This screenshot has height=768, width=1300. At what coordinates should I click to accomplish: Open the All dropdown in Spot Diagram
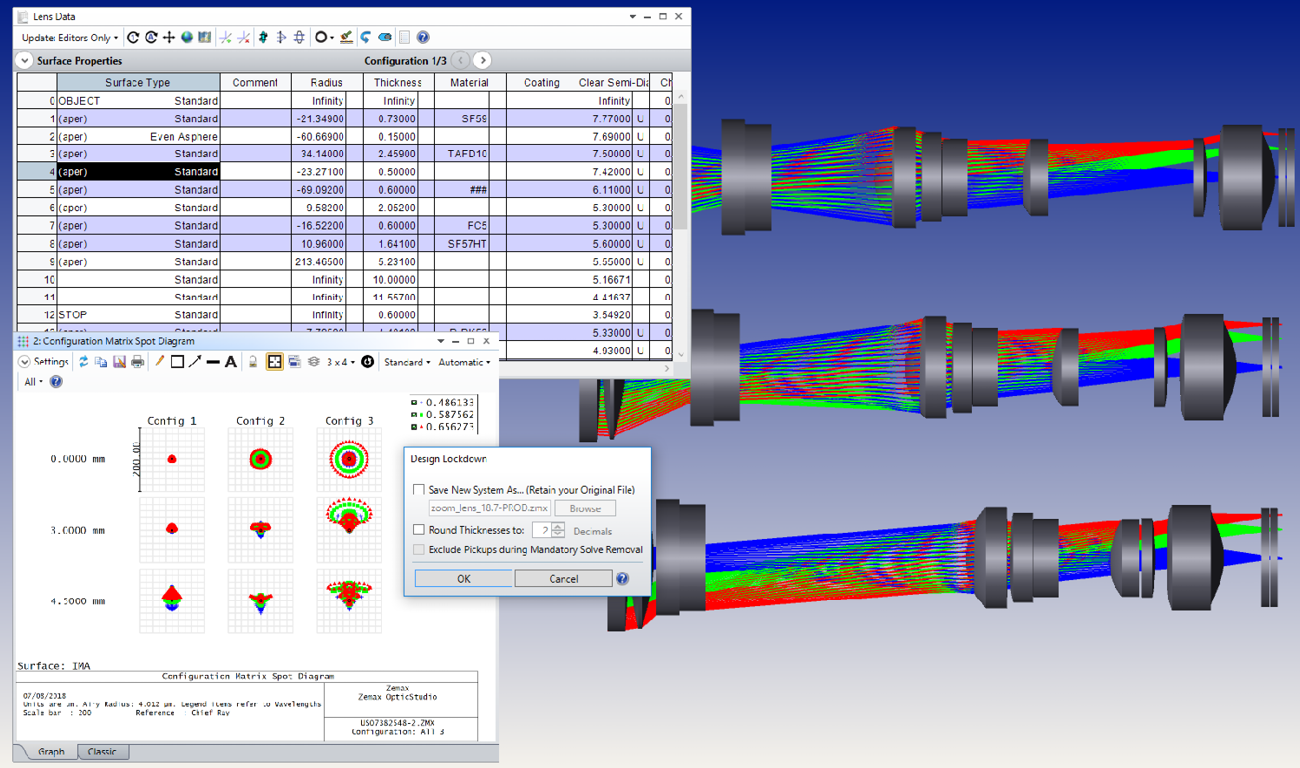[34, 381]
